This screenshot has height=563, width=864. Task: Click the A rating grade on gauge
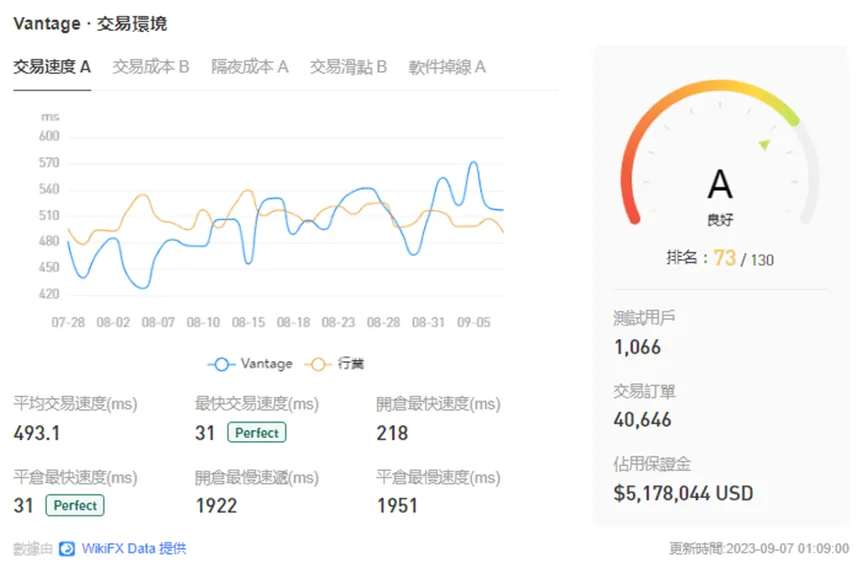click(x=720, y=184)
